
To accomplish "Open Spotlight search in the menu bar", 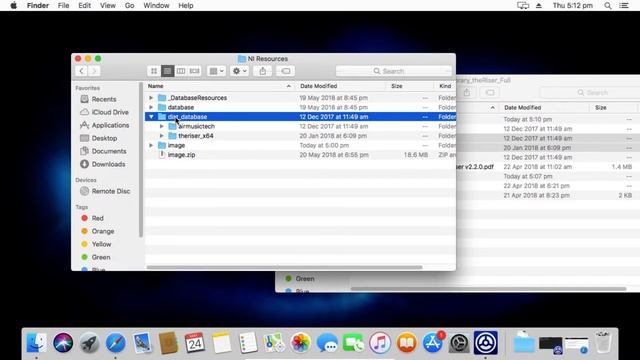I will point(608,5).
